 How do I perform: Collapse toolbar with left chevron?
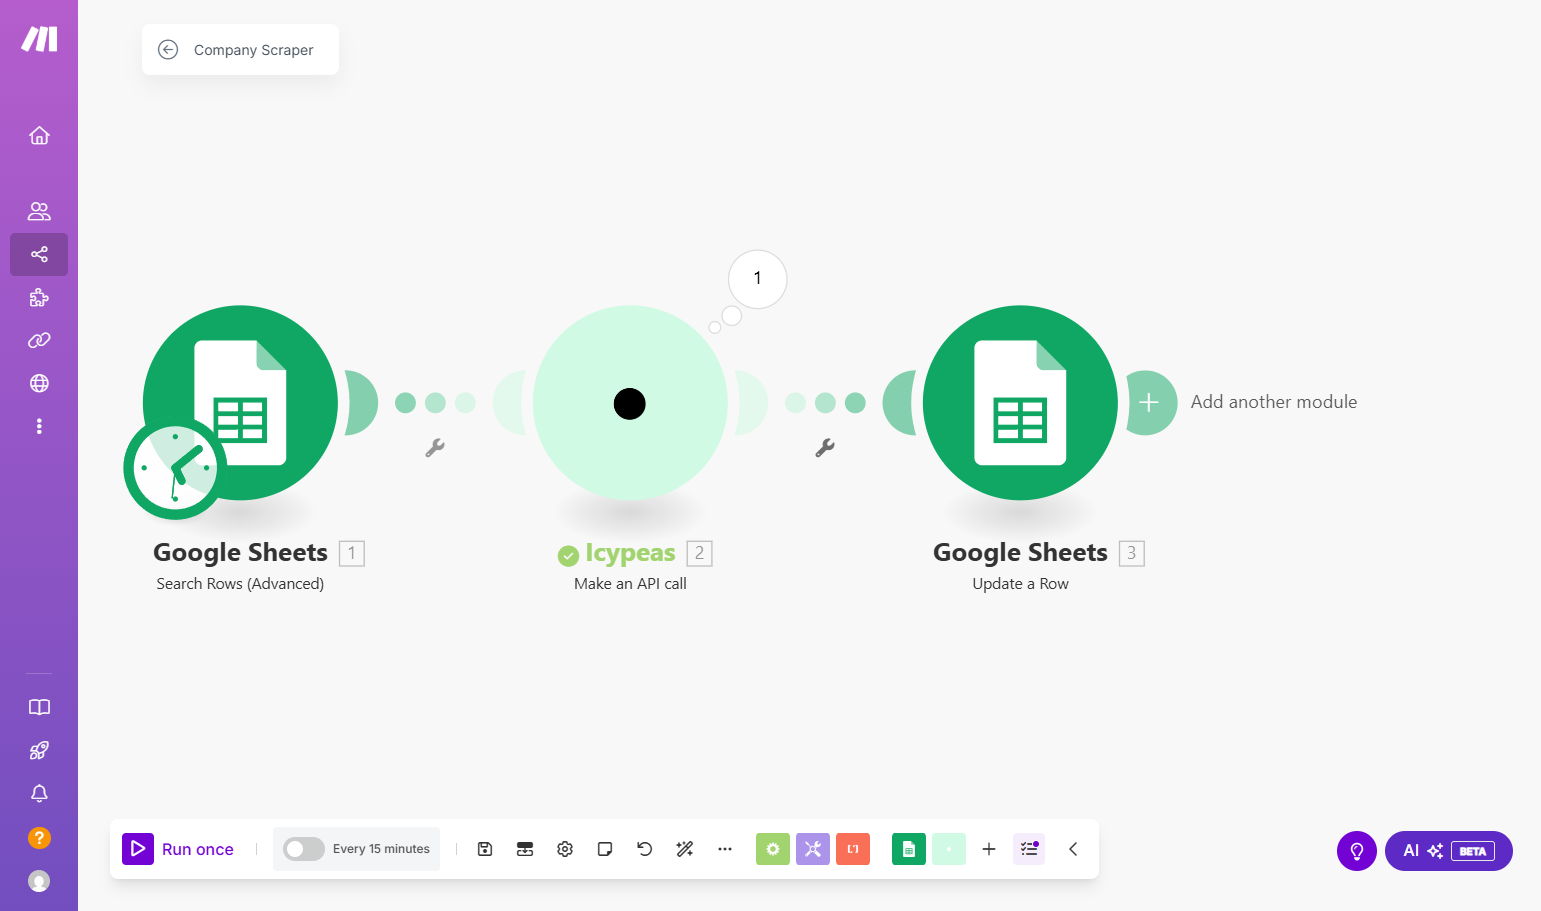tap(1073, 849)
